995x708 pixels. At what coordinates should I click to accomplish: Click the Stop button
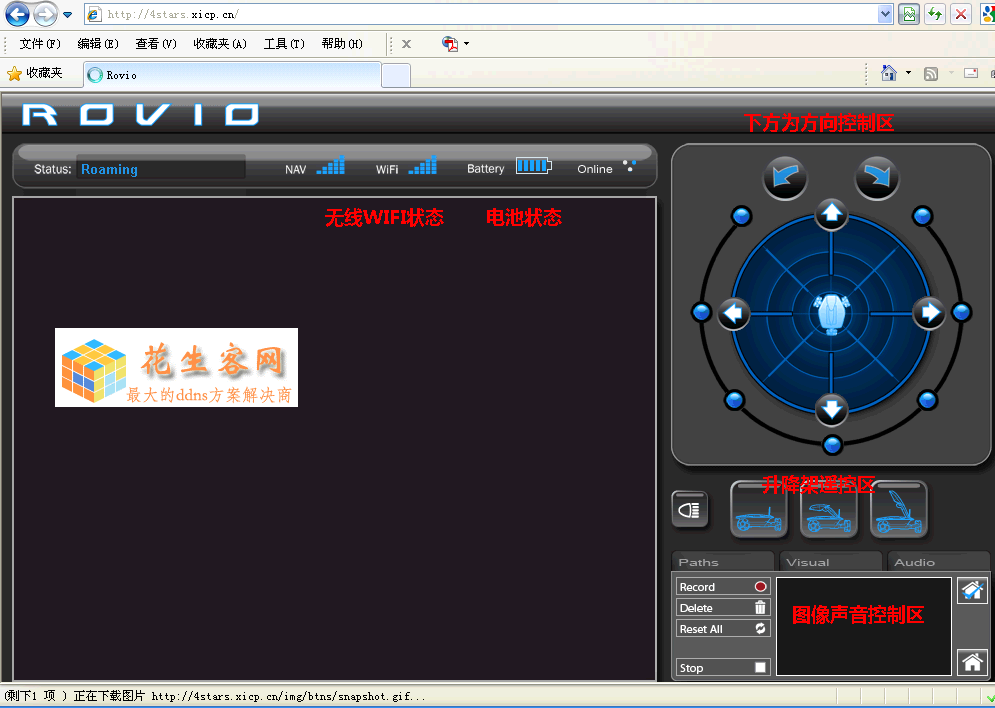pyautogui.click(x=723, y=667)
